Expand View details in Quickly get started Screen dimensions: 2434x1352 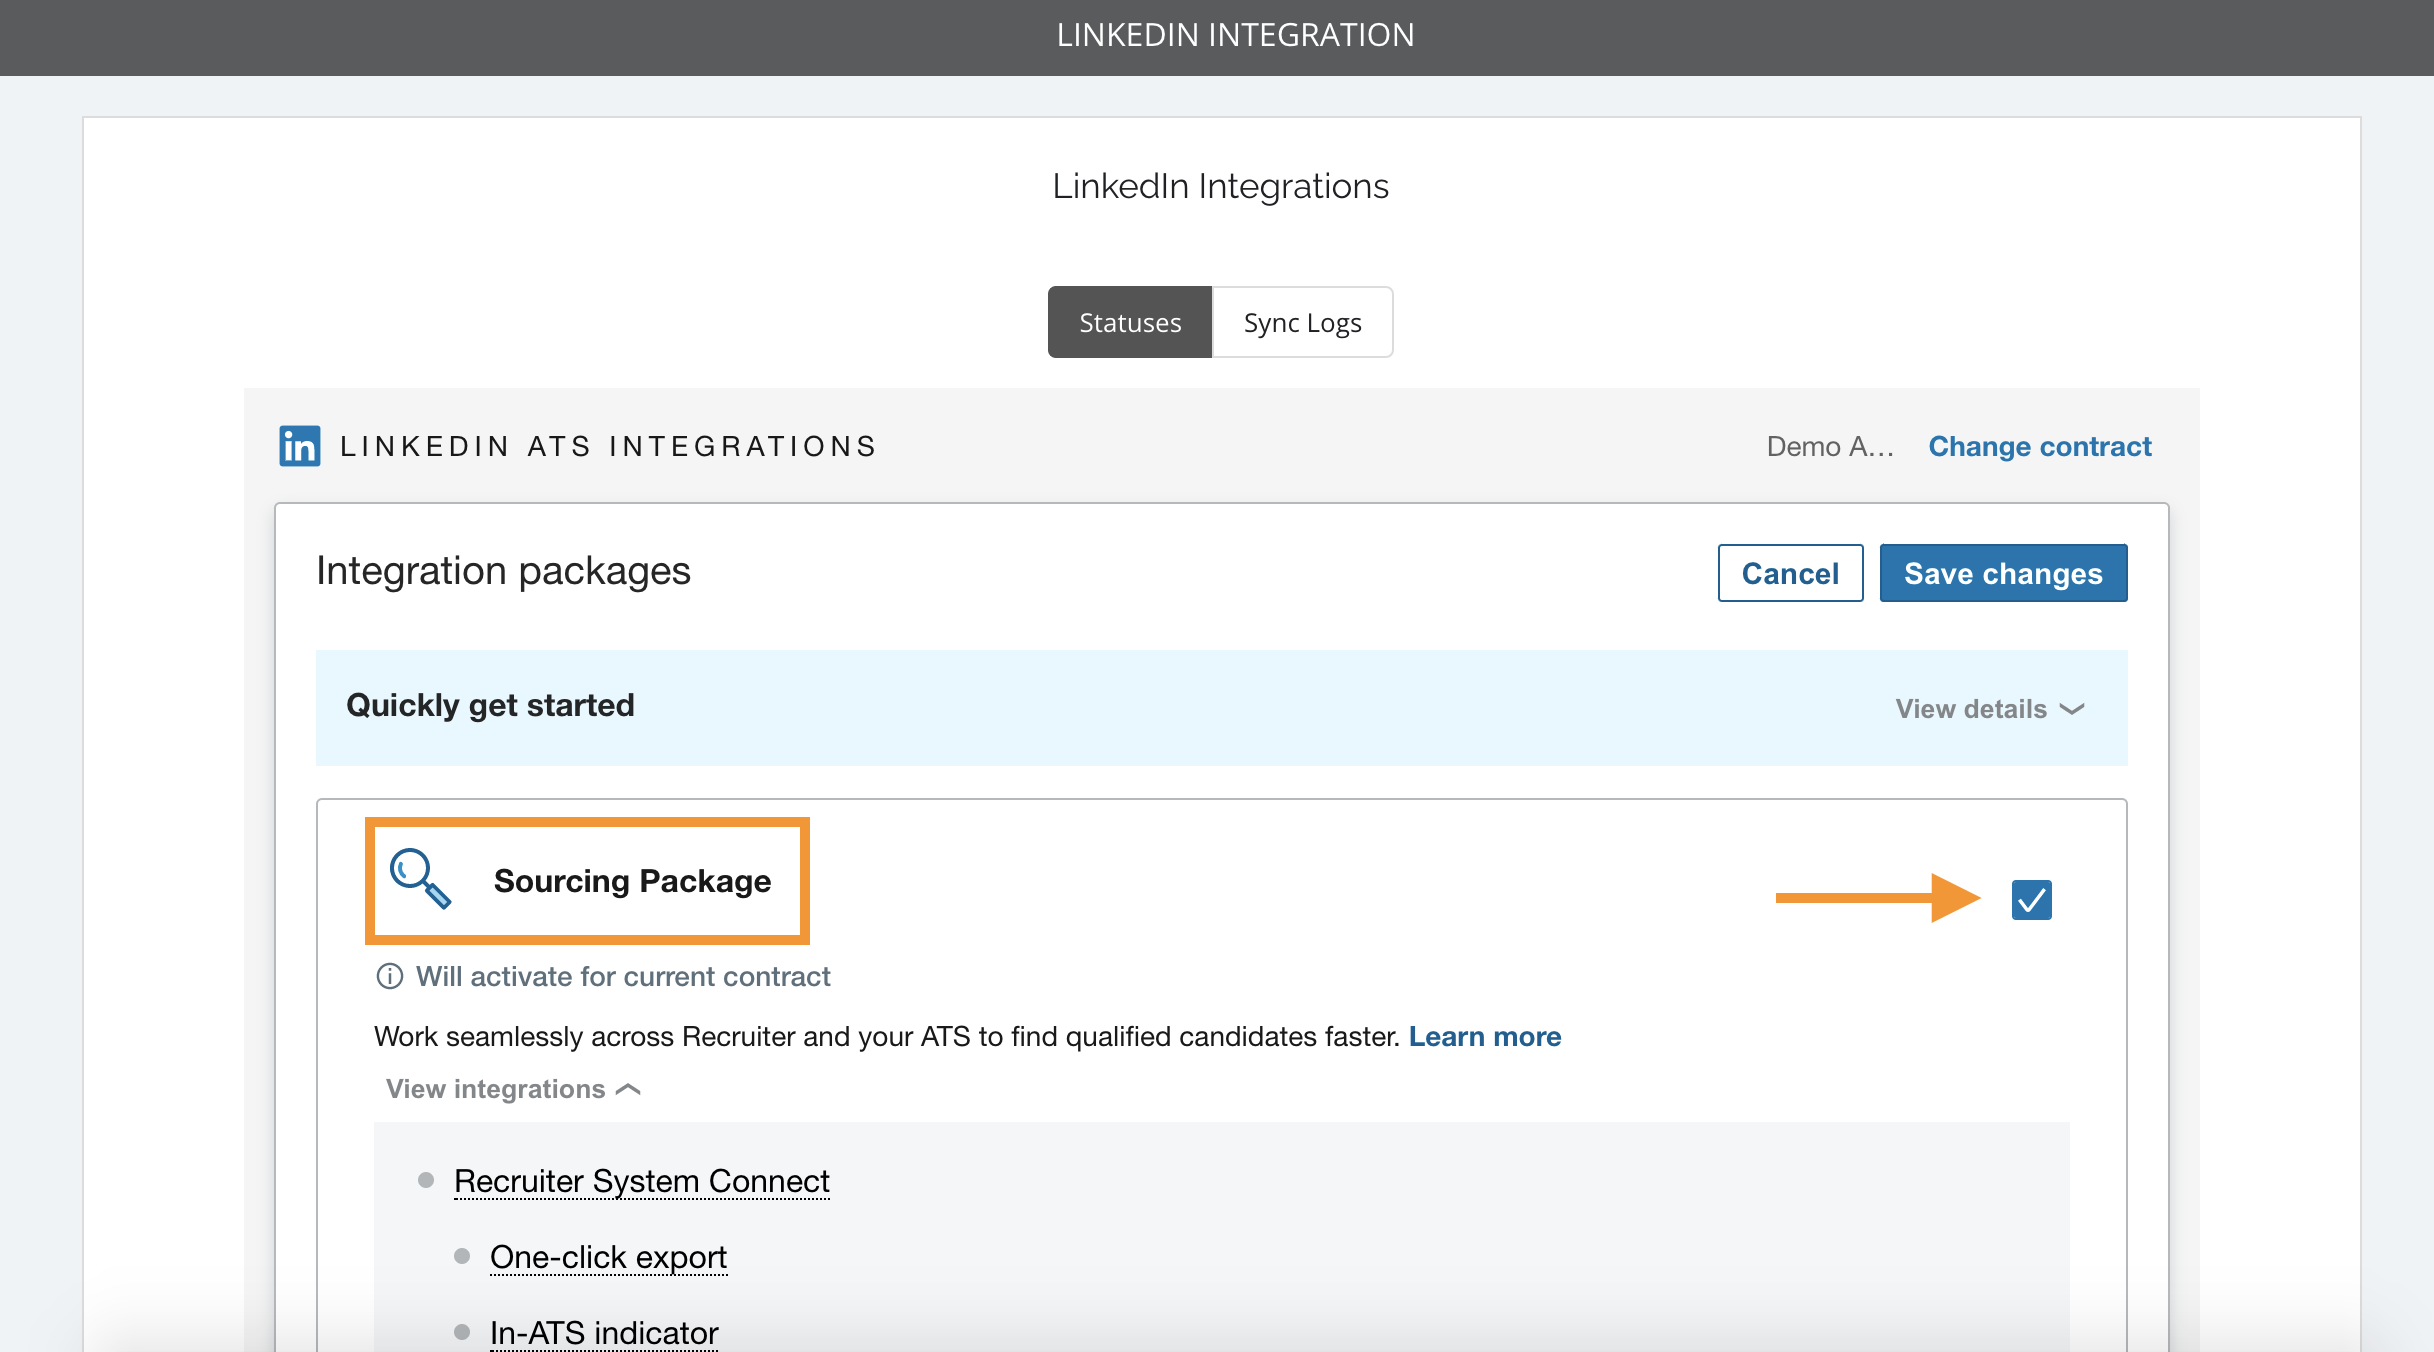[1990, 709]
